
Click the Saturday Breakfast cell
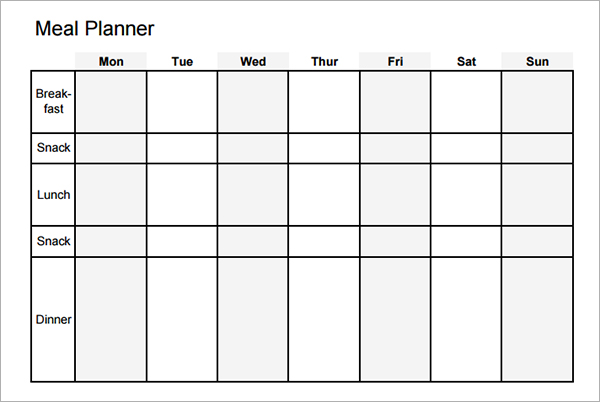(466, 102)
